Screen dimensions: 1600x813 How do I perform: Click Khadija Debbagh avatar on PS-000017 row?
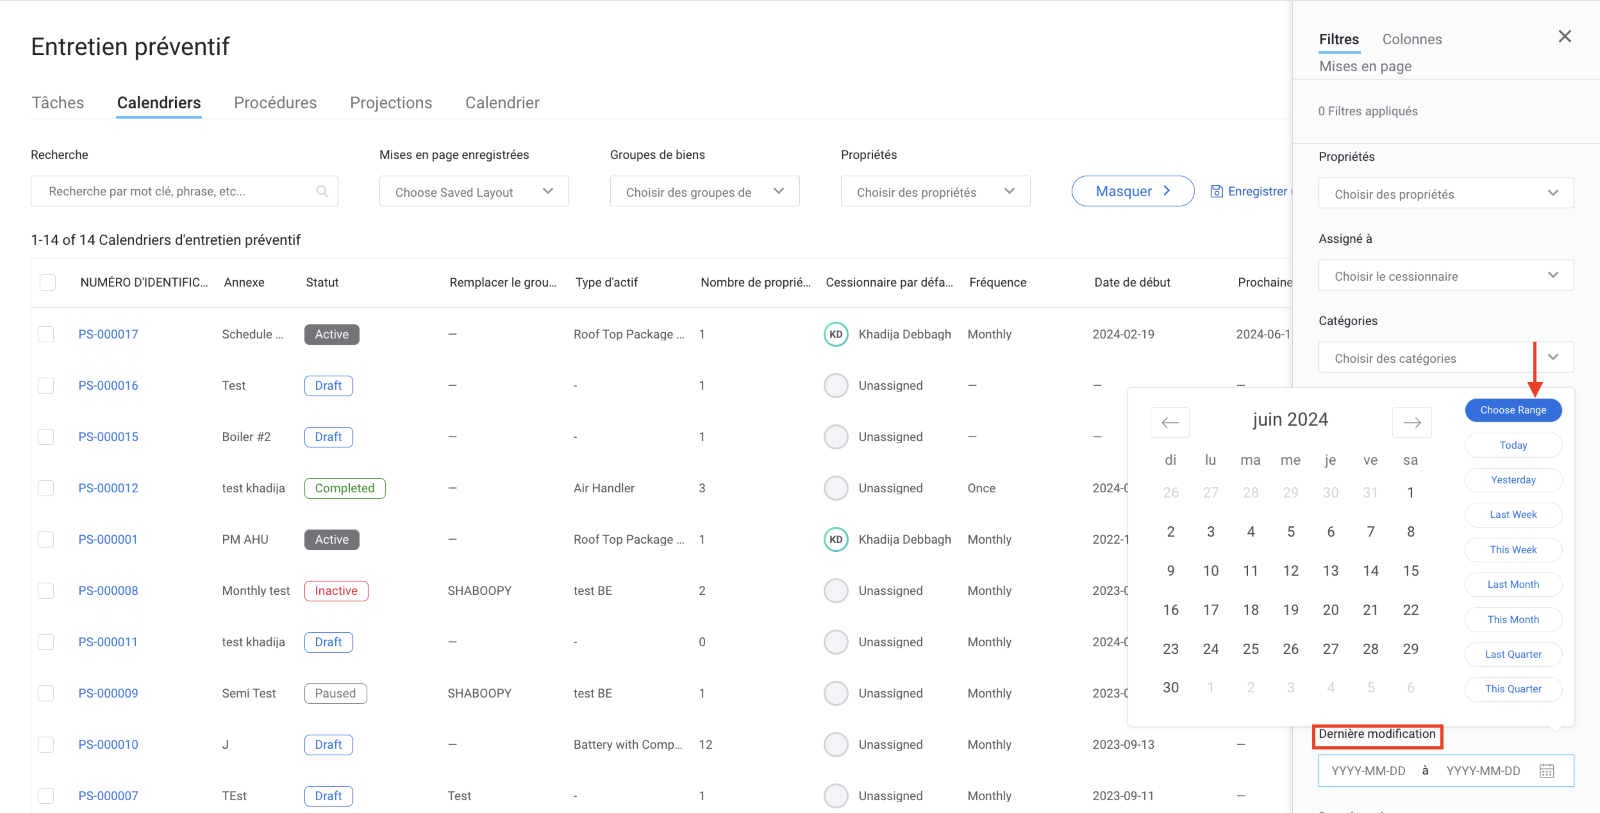click(836, 335)
